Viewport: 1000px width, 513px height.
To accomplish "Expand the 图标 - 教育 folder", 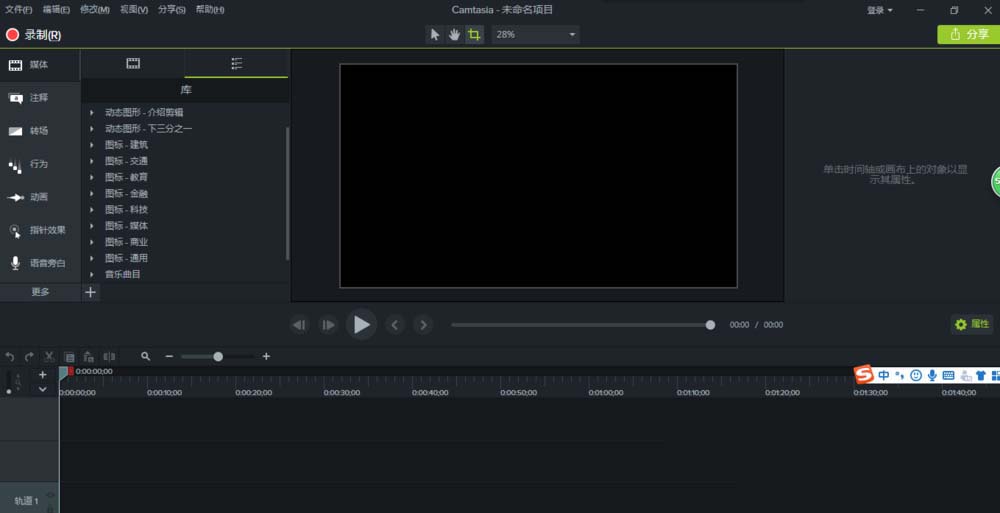I will click(x=92, y=177).
